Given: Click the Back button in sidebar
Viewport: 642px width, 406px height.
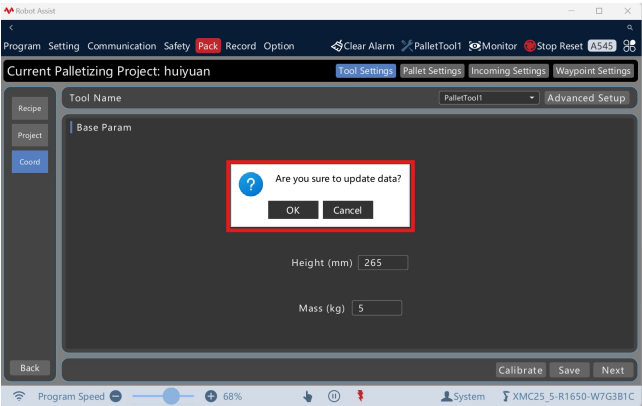Looking at the screenshot, I should [x=30, y=368].
